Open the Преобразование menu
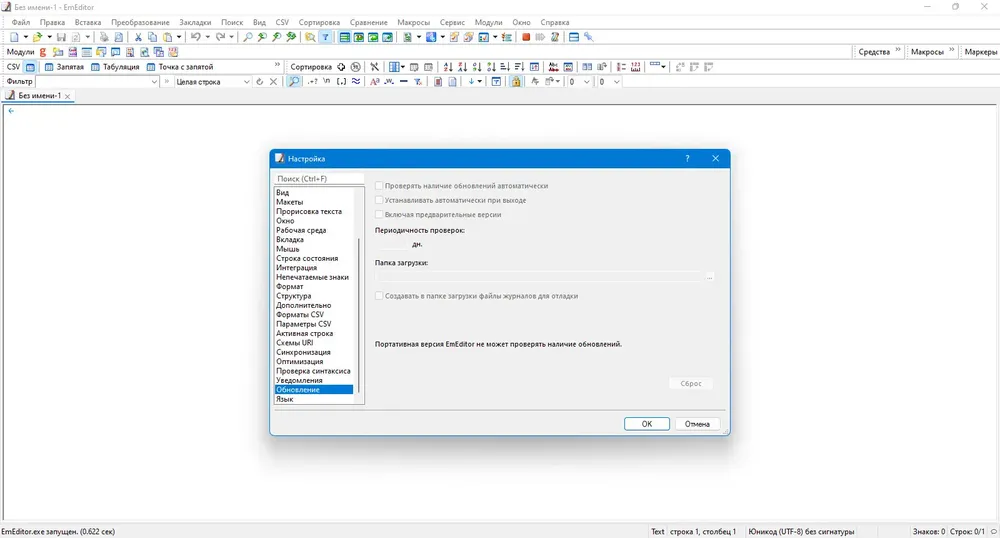 (x=140, y=22)
